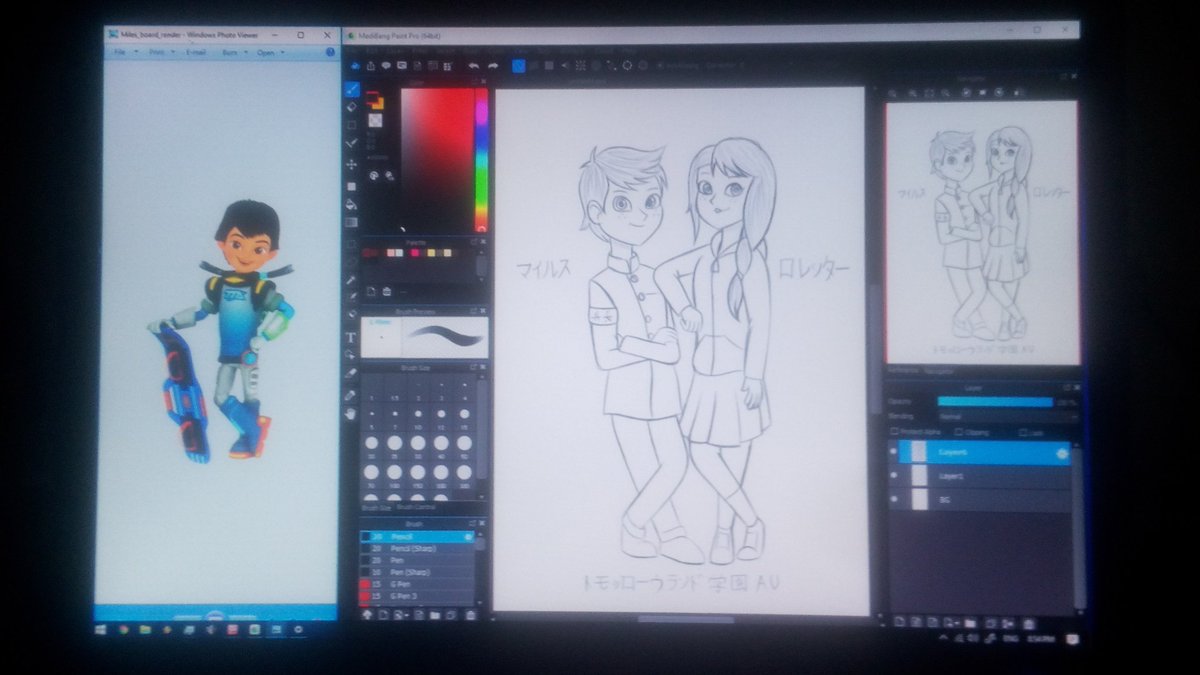Click the add brush icon in Brush panel
The image size is (1200, 675).
coord(384,615)
